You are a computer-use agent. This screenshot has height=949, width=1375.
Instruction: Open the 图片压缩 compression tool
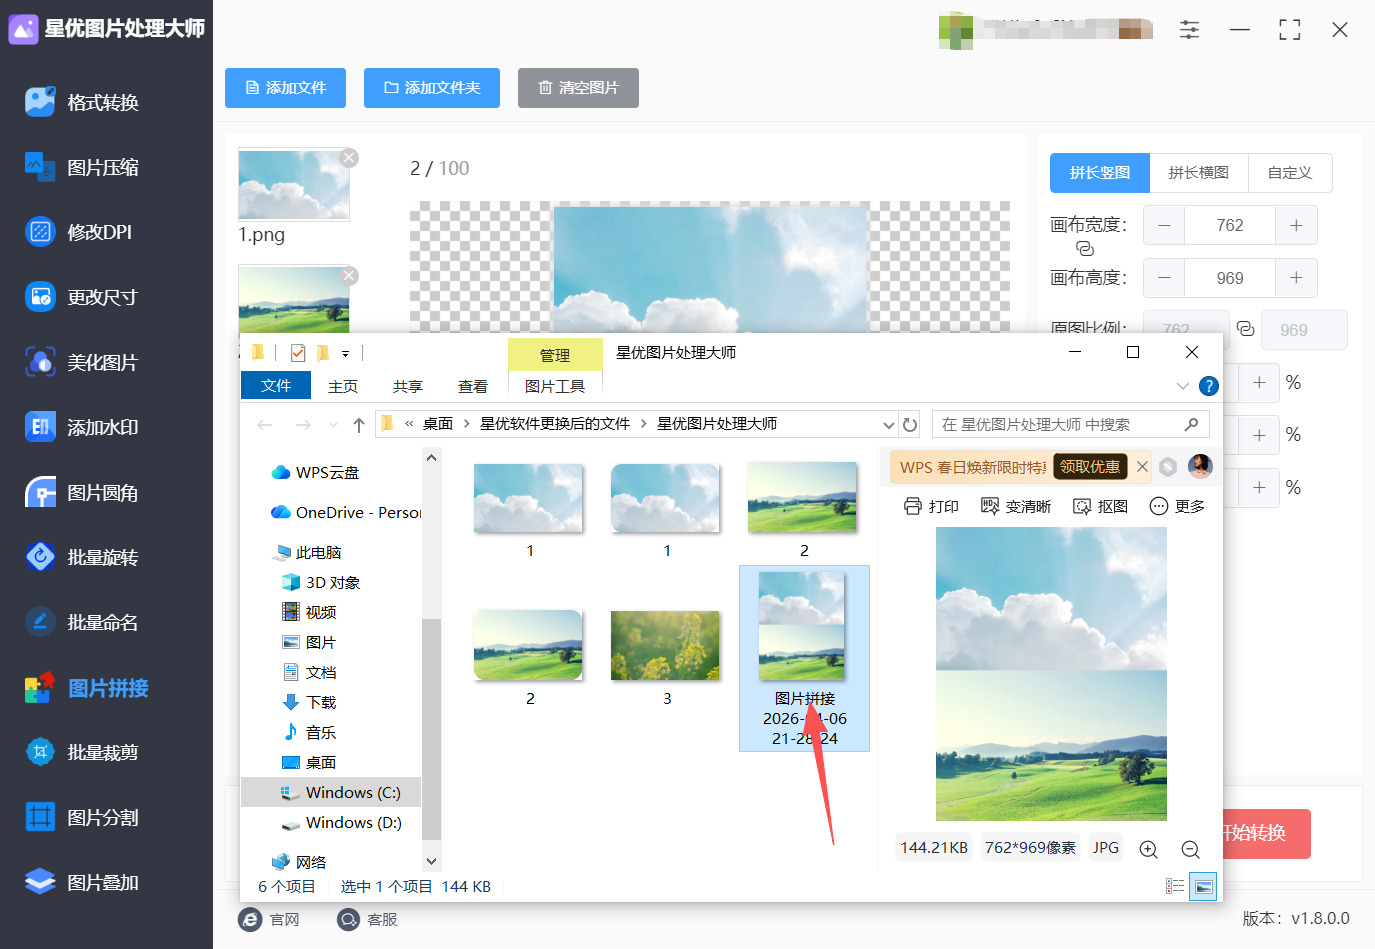coord(84,167)
